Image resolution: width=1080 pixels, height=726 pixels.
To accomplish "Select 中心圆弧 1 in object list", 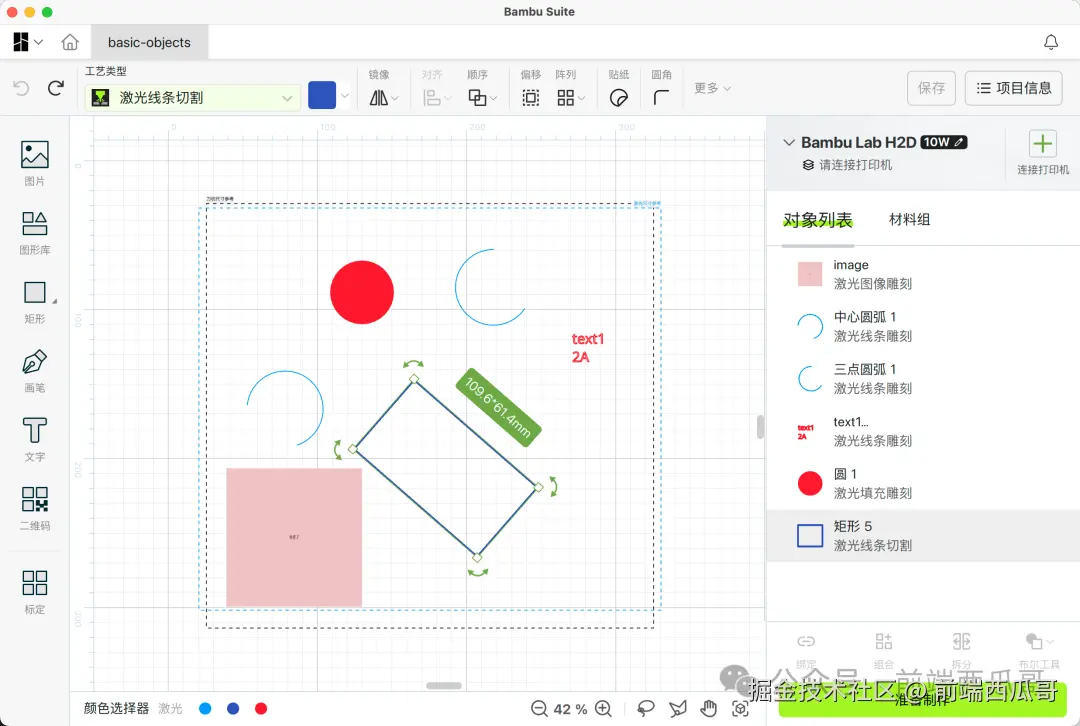I will 923,326.
